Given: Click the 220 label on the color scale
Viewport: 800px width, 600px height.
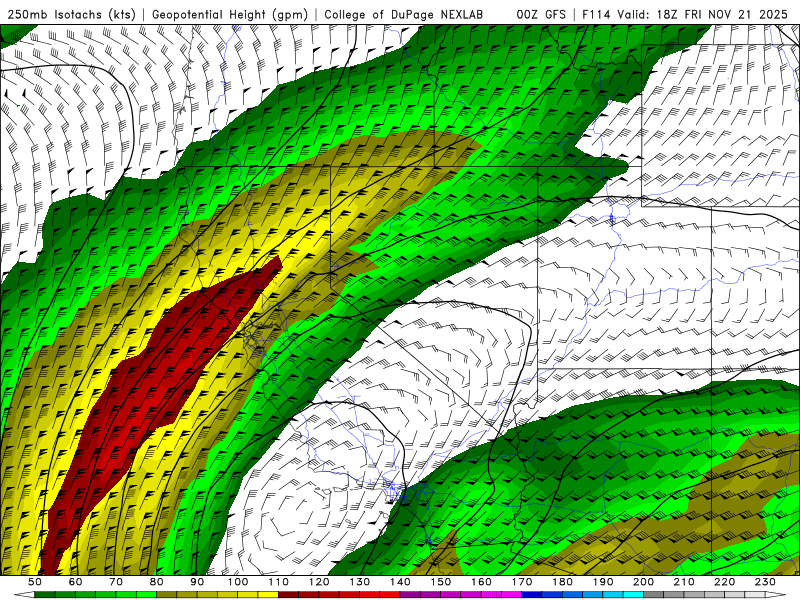Looking at the screenshot, I should 726,582.
